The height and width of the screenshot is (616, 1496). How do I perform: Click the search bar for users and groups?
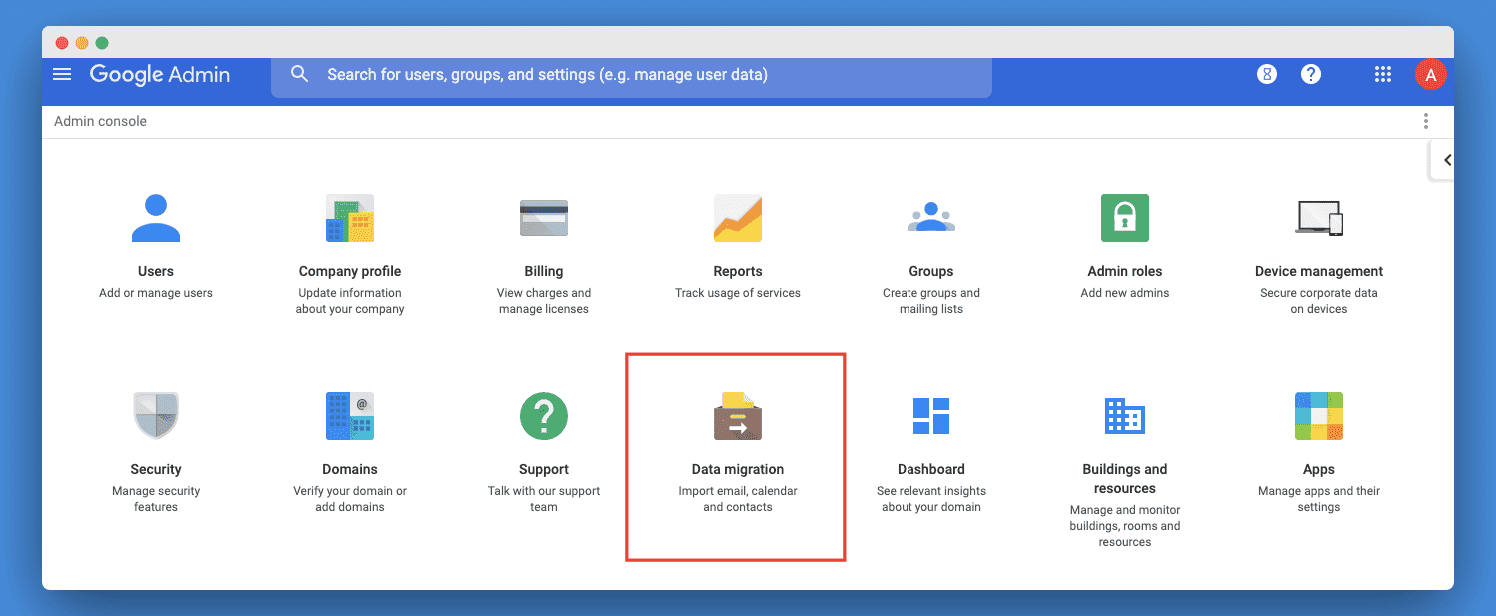[630, 76]
